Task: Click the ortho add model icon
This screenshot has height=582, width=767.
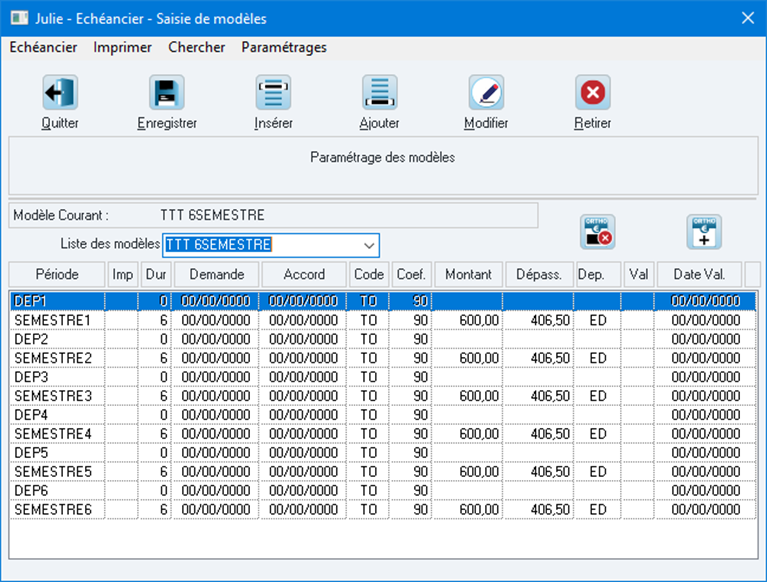Action: 704,232
